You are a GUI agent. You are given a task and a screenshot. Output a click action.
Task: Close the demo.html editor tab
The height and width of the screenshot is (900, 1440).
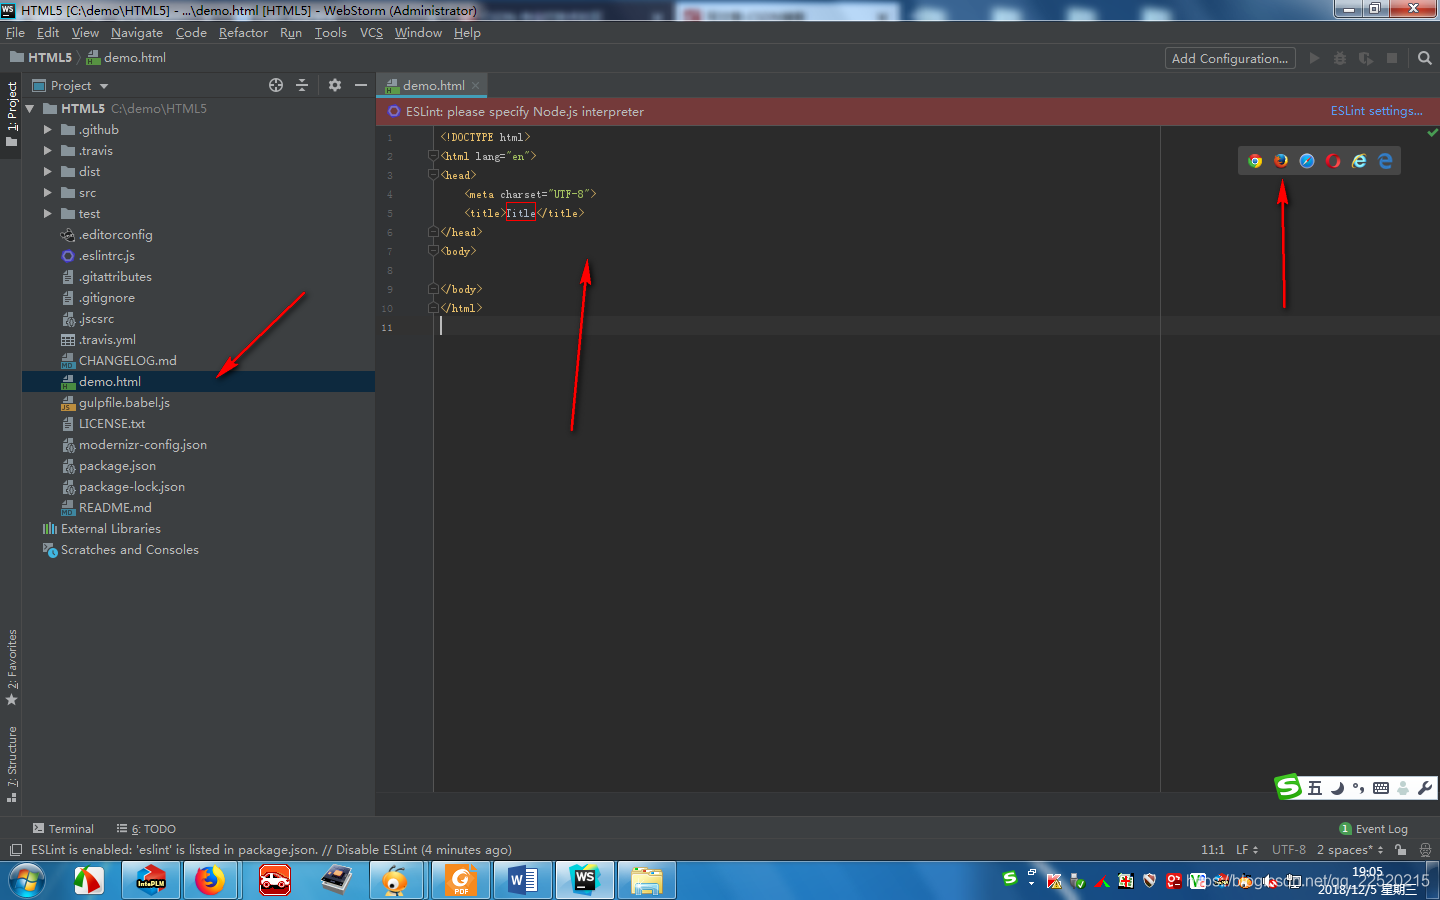(476, 85)
